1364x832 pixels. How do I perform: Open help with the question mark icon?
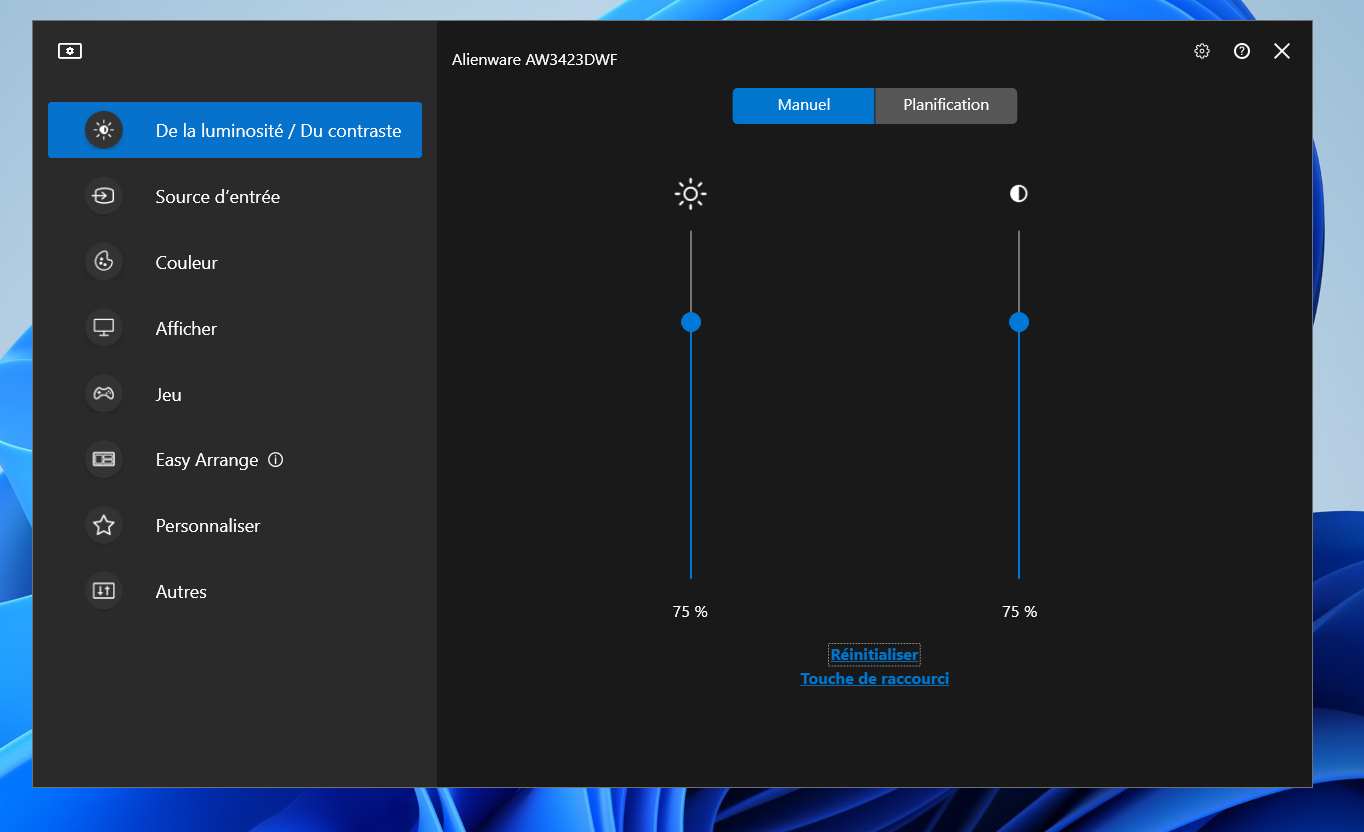coord(1242,51)
